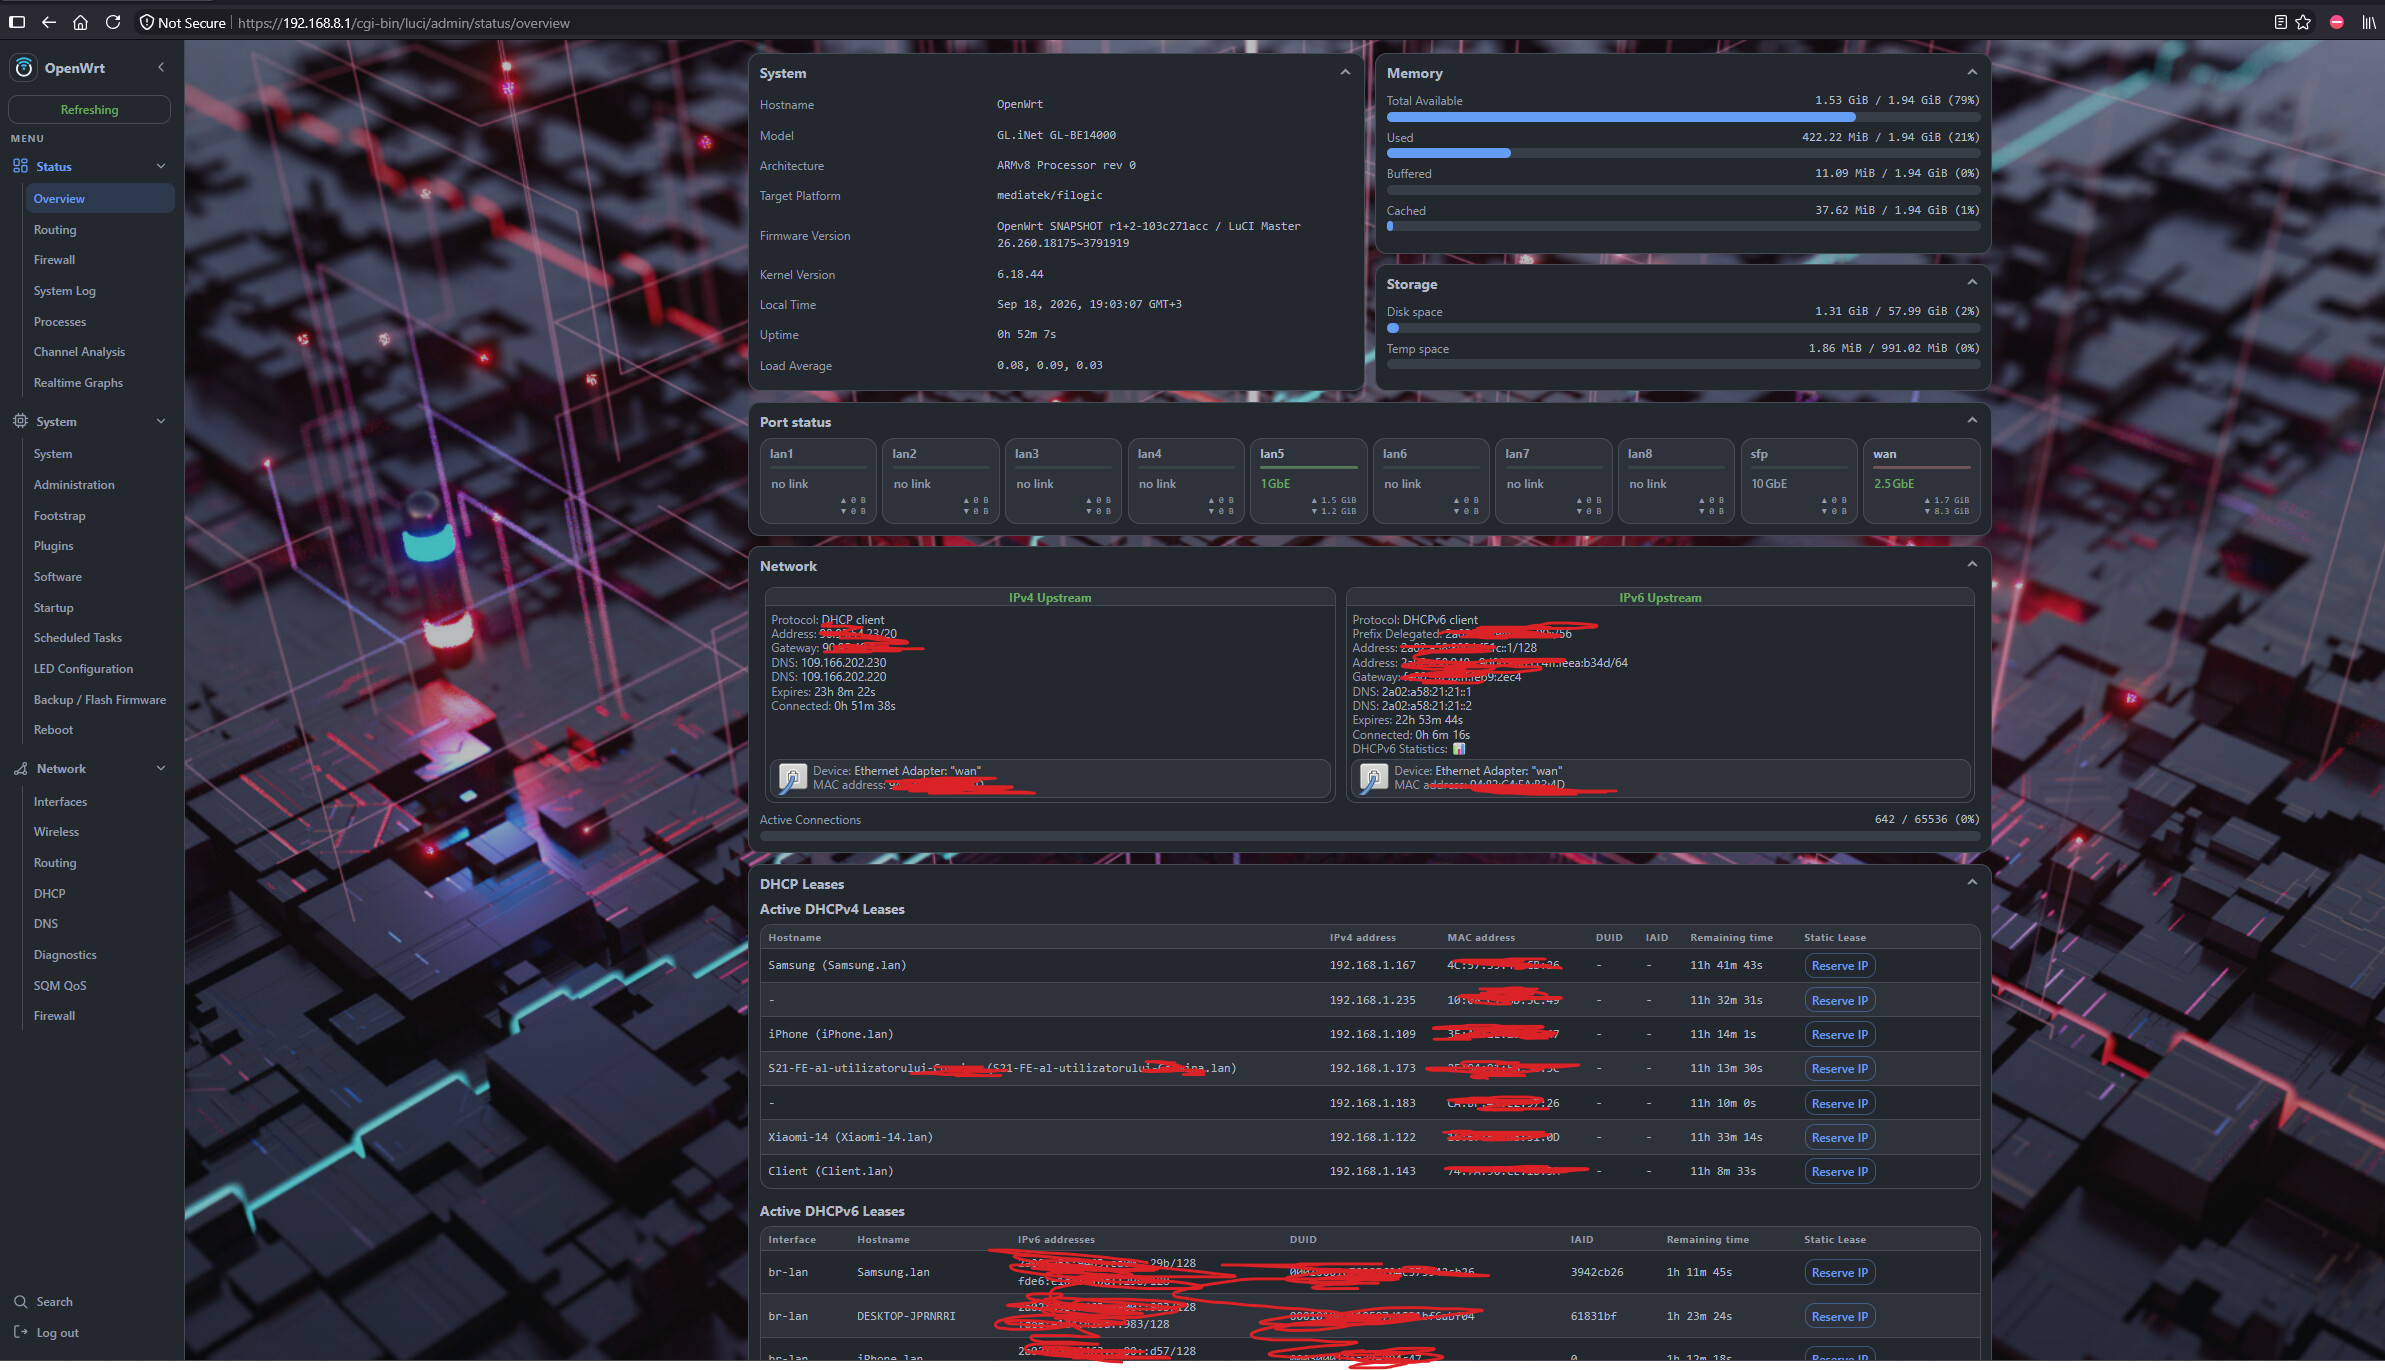The width and height of the screenshot is (2385, 1370).
Task: Go to browser home icon
Action: (x=80, y=22)
